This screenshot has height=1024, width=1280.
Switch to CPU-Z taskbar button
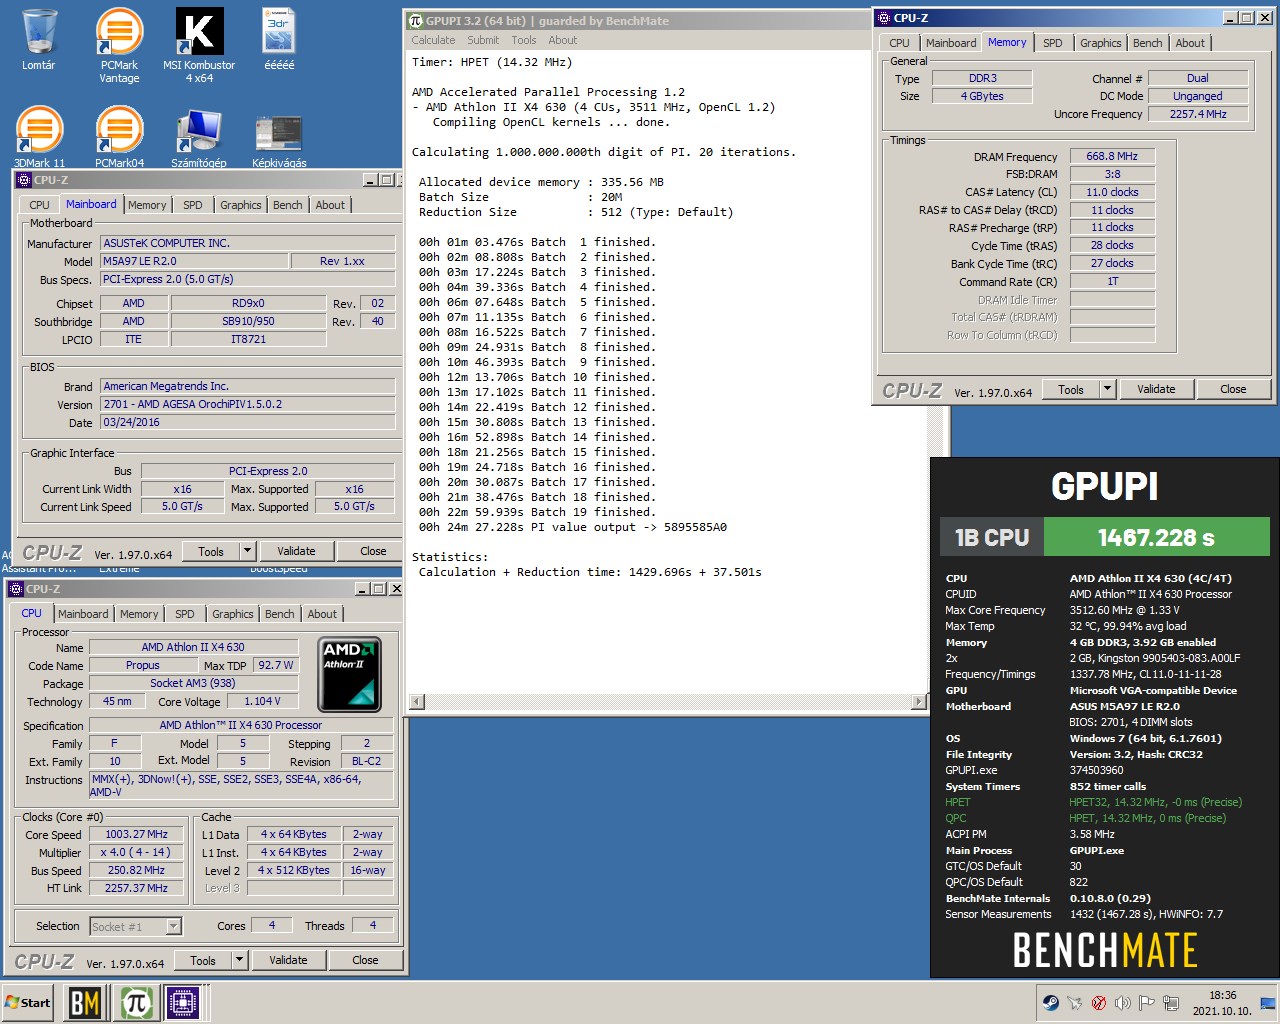[x=183, y=1003]
